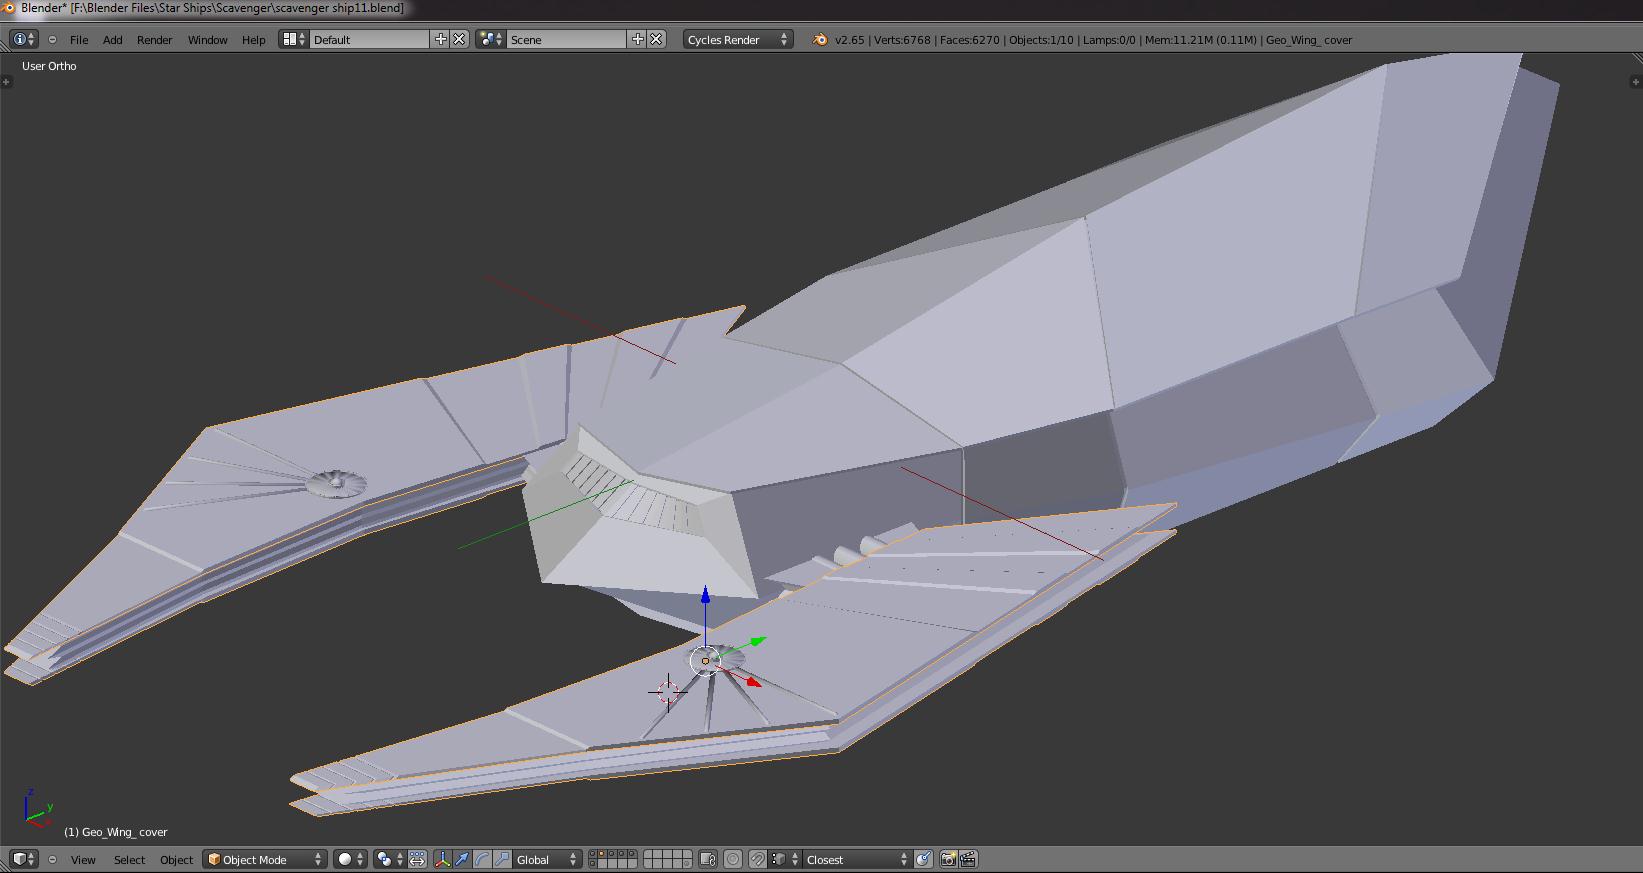Image resolution: width=1643 pixels, height=873 pixels.
Task: Select the scale manipulator icon
Action: tap(502, 859)
